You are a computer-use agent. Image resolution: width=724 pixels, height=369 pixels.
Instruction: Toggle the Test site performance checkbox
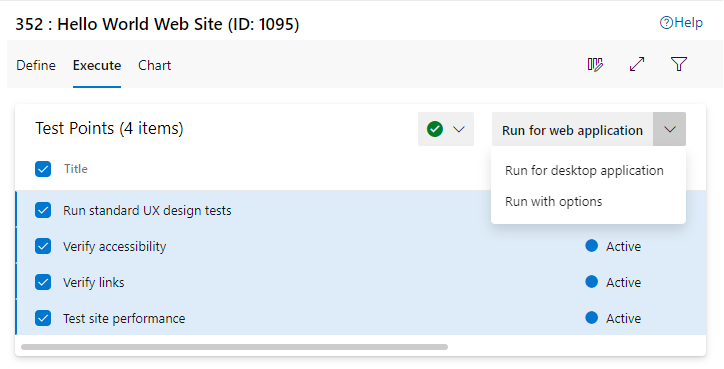click(43, 318)
